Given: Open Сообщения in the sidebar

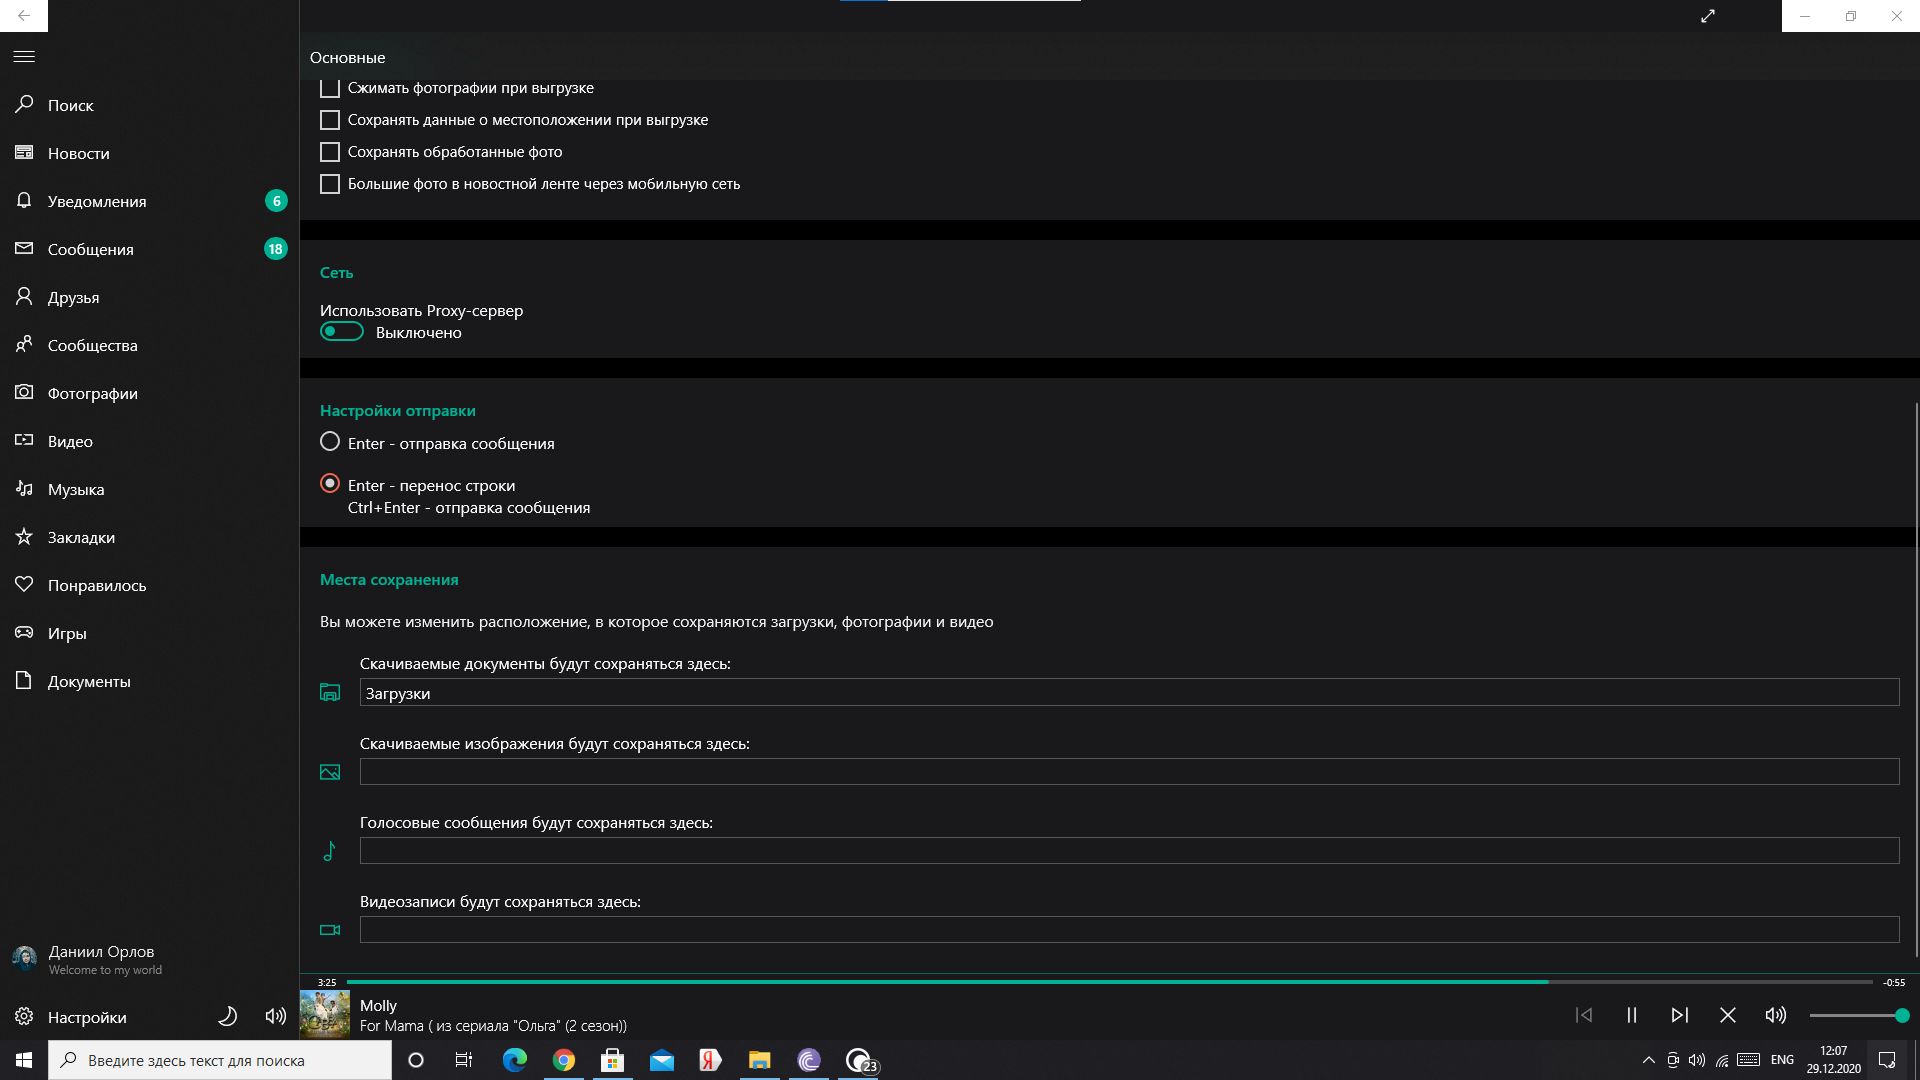Looking at the screenshot, I should pyautogui.click(x=90, y=249).
